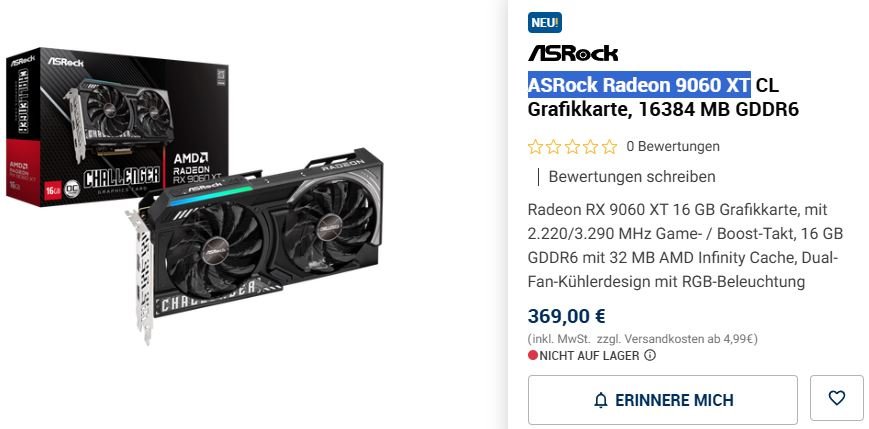Click the OC badge on product box
The image size is (869, 429).
72,188
